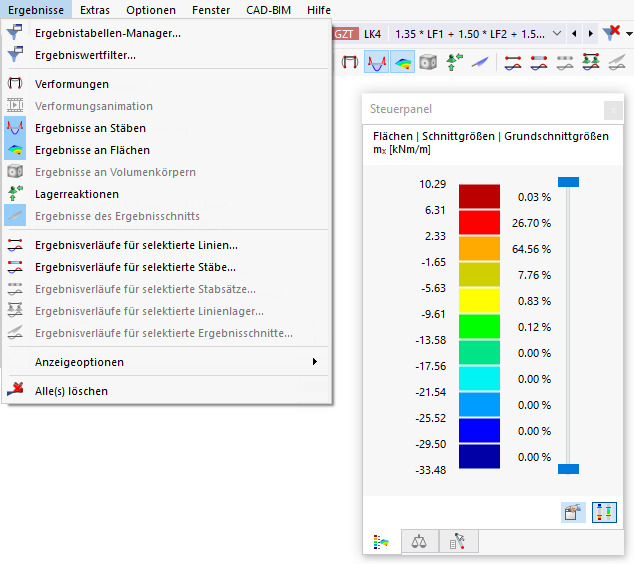This screenshot has width=634, height=564.
Task: Click the Ergebniswertfilter funnel icon
Action: coord(15,54)
